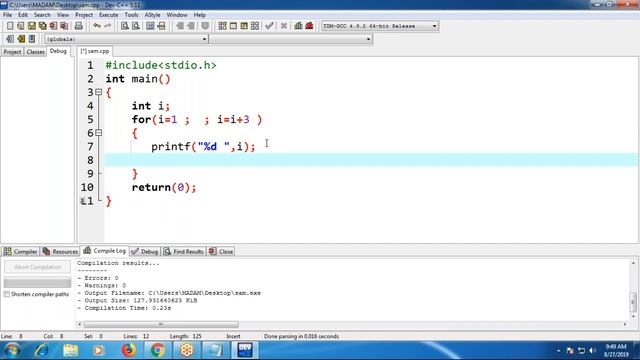The height and width of the screenshot is (360, 640).
Task: Click the Debug checkmark icon
Action: 269,26
